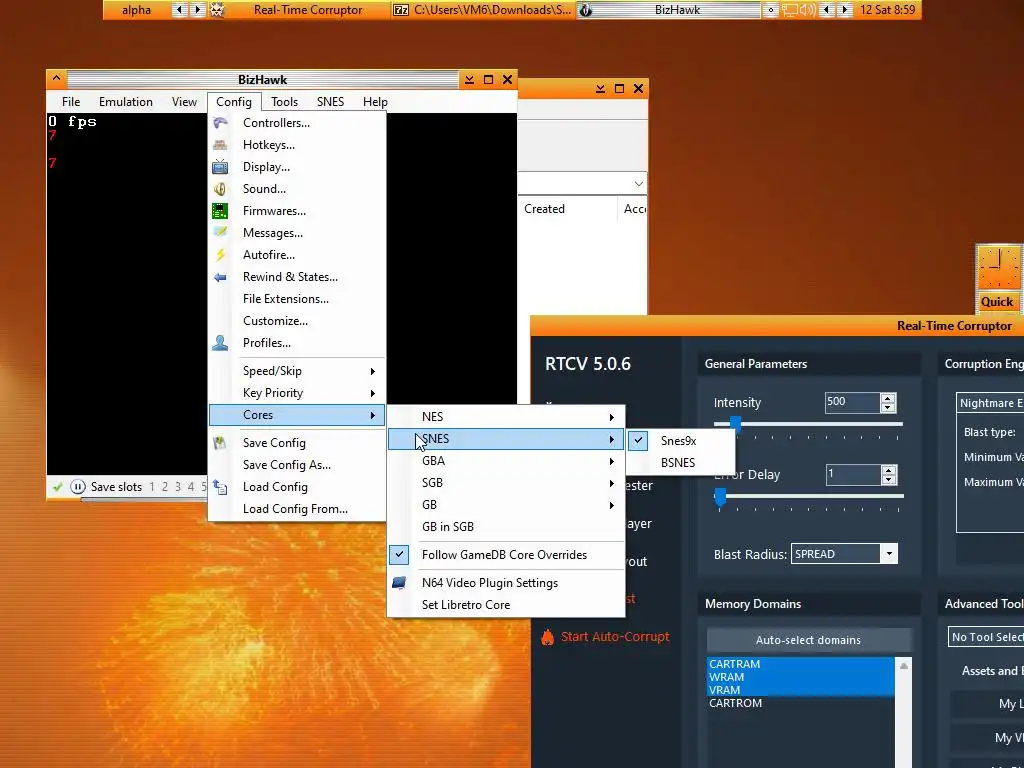1024x768 pixels.
Task: Expand the SGB cores submenu
Action: [x=505, y=483]
